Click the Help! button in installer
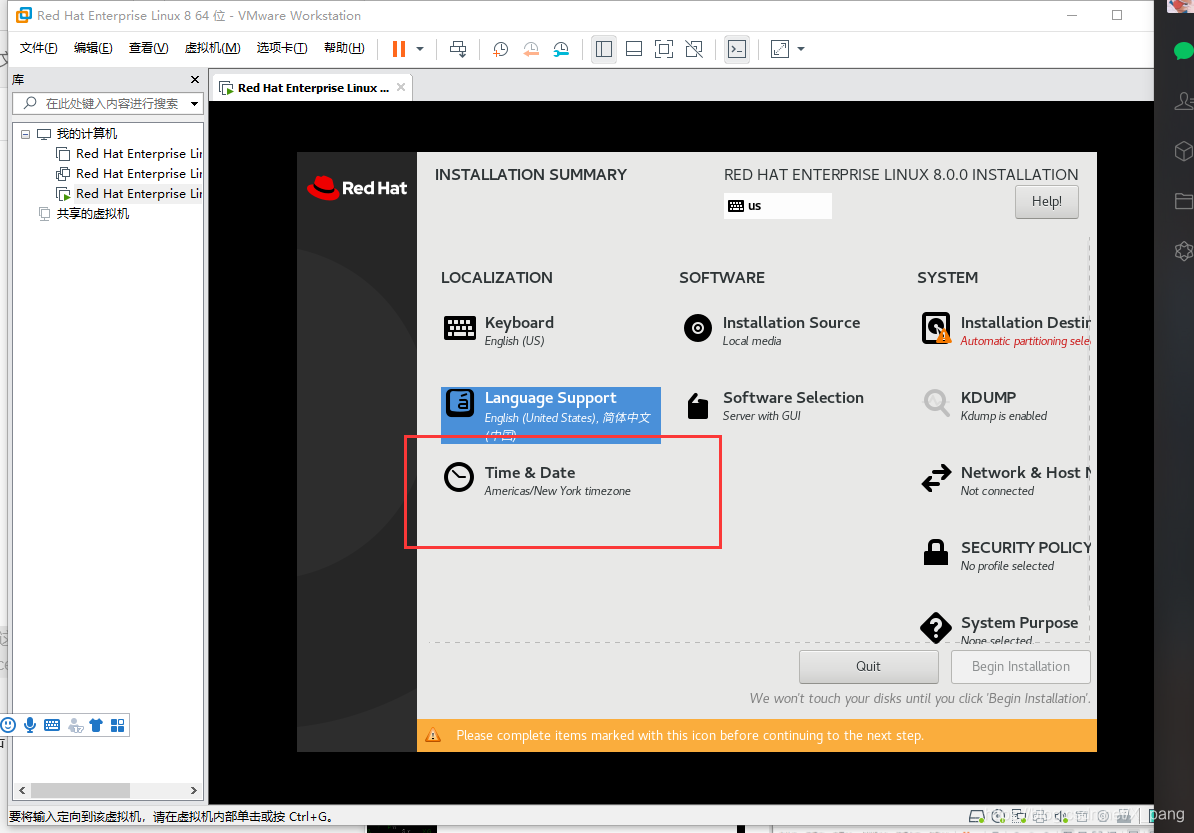 [1046, 202]
